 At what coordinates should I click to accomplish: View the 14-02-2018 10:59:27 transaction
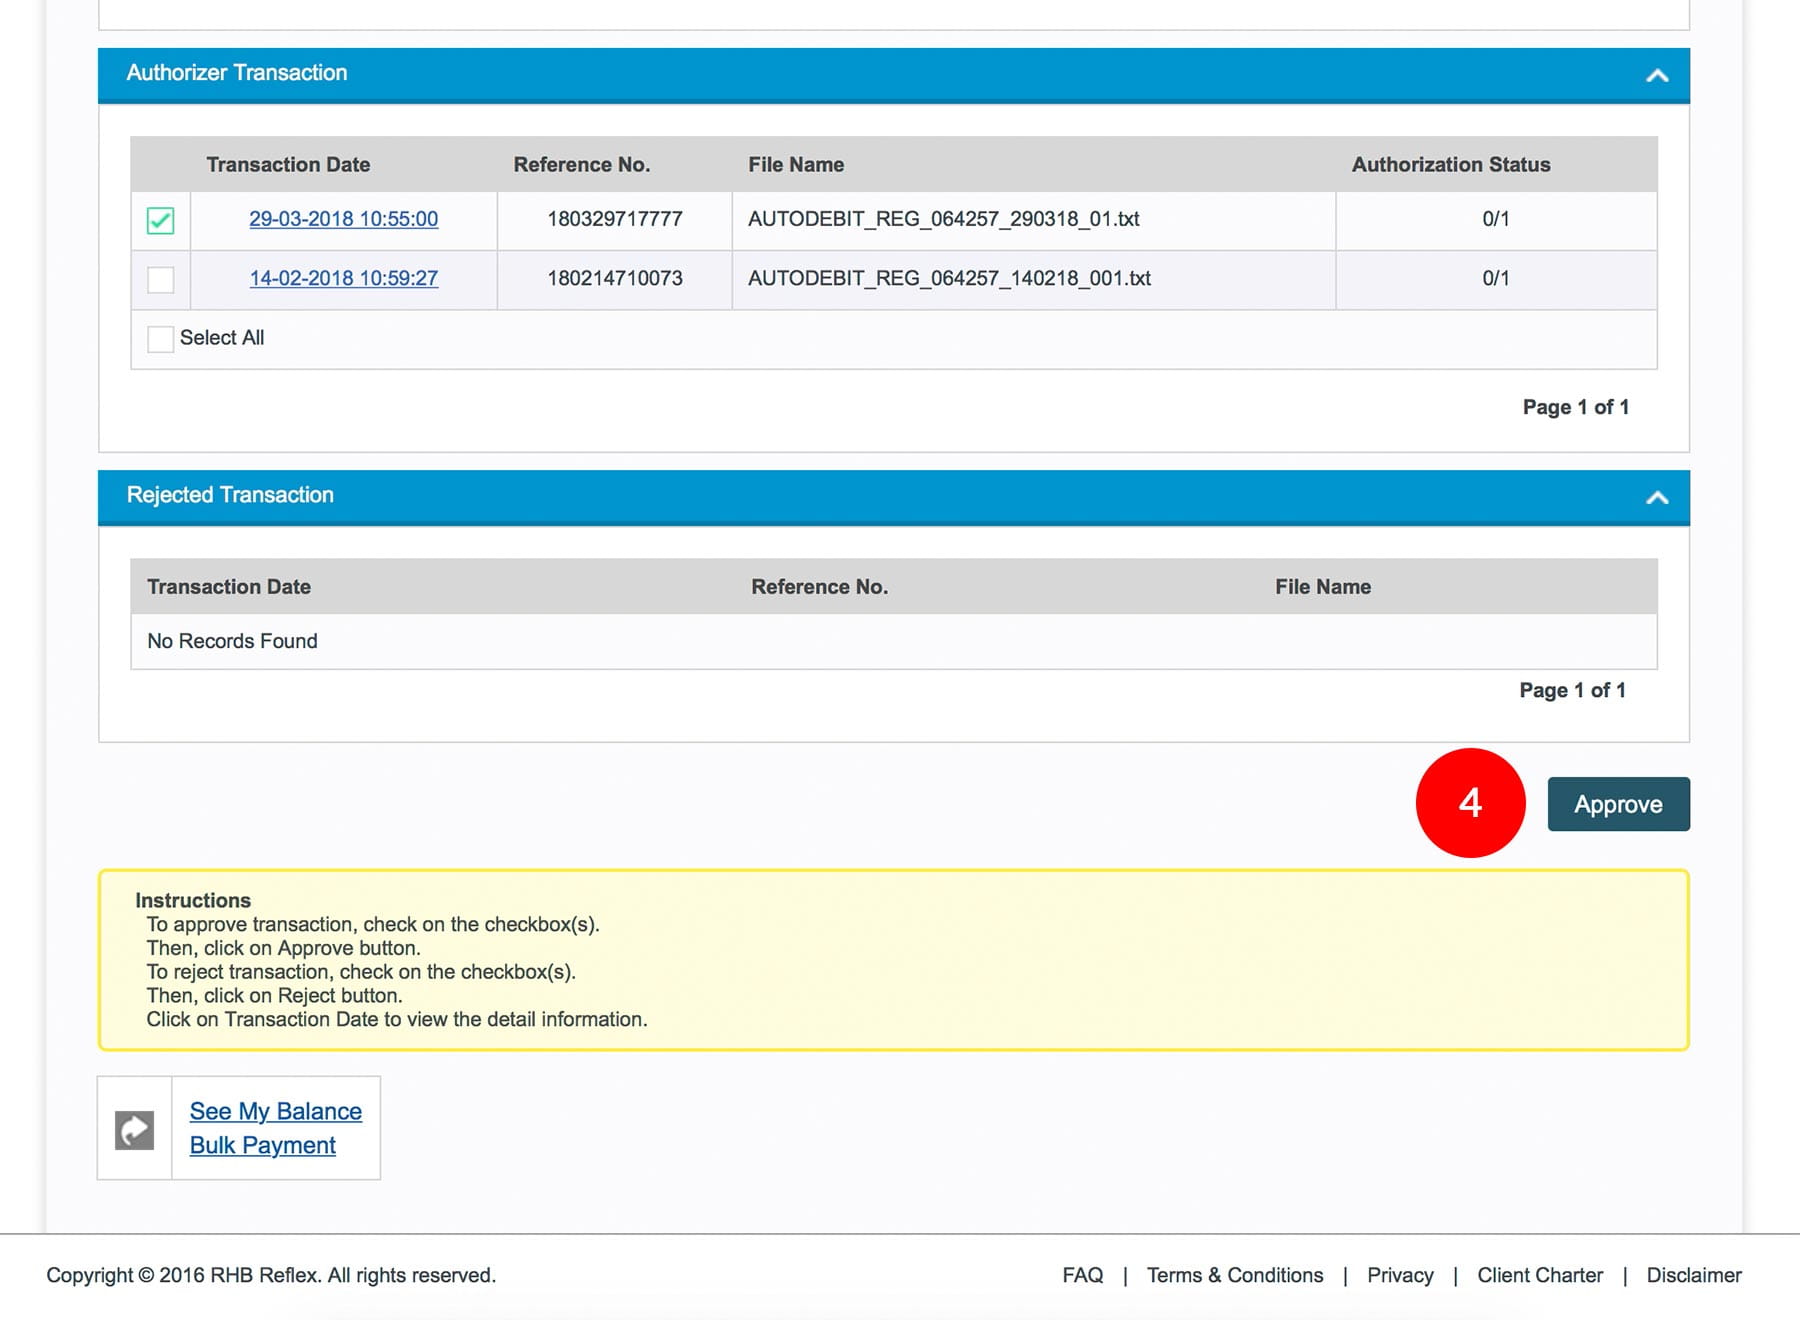343,278
